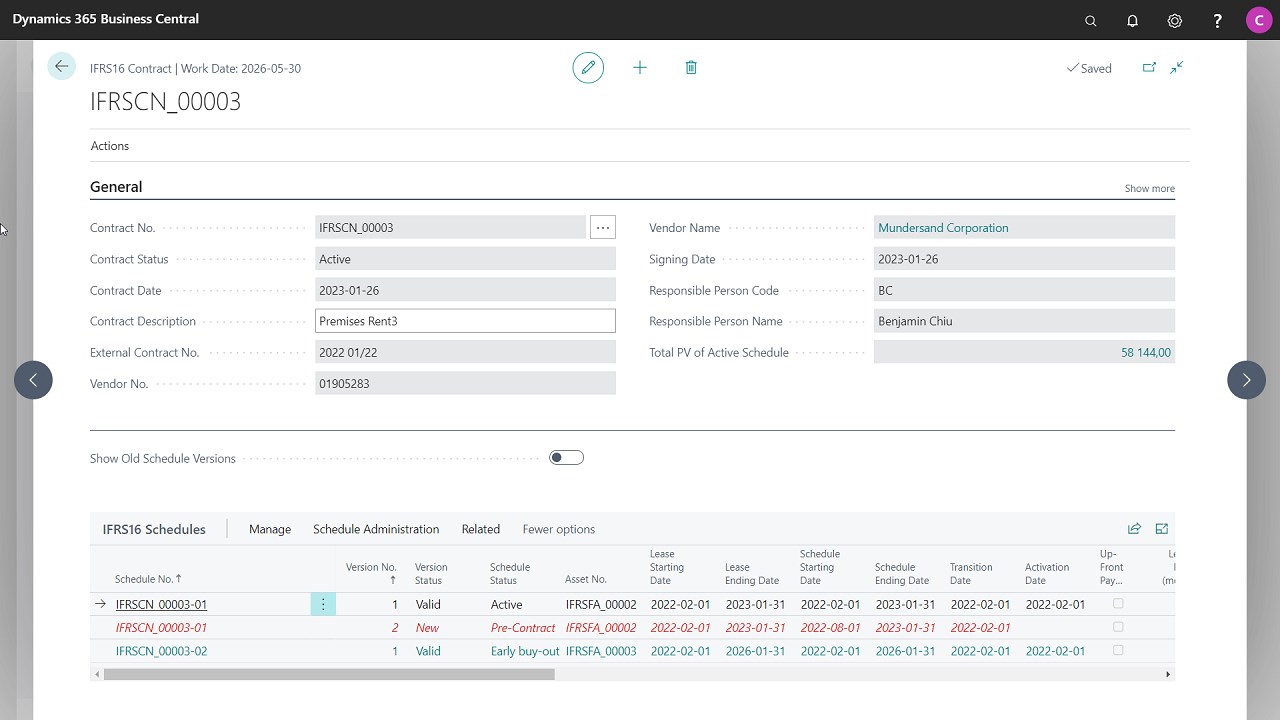The width and height of the screenshot is (1280, 720).
Task: Click Show more in General section
Action: (1150, 188)
